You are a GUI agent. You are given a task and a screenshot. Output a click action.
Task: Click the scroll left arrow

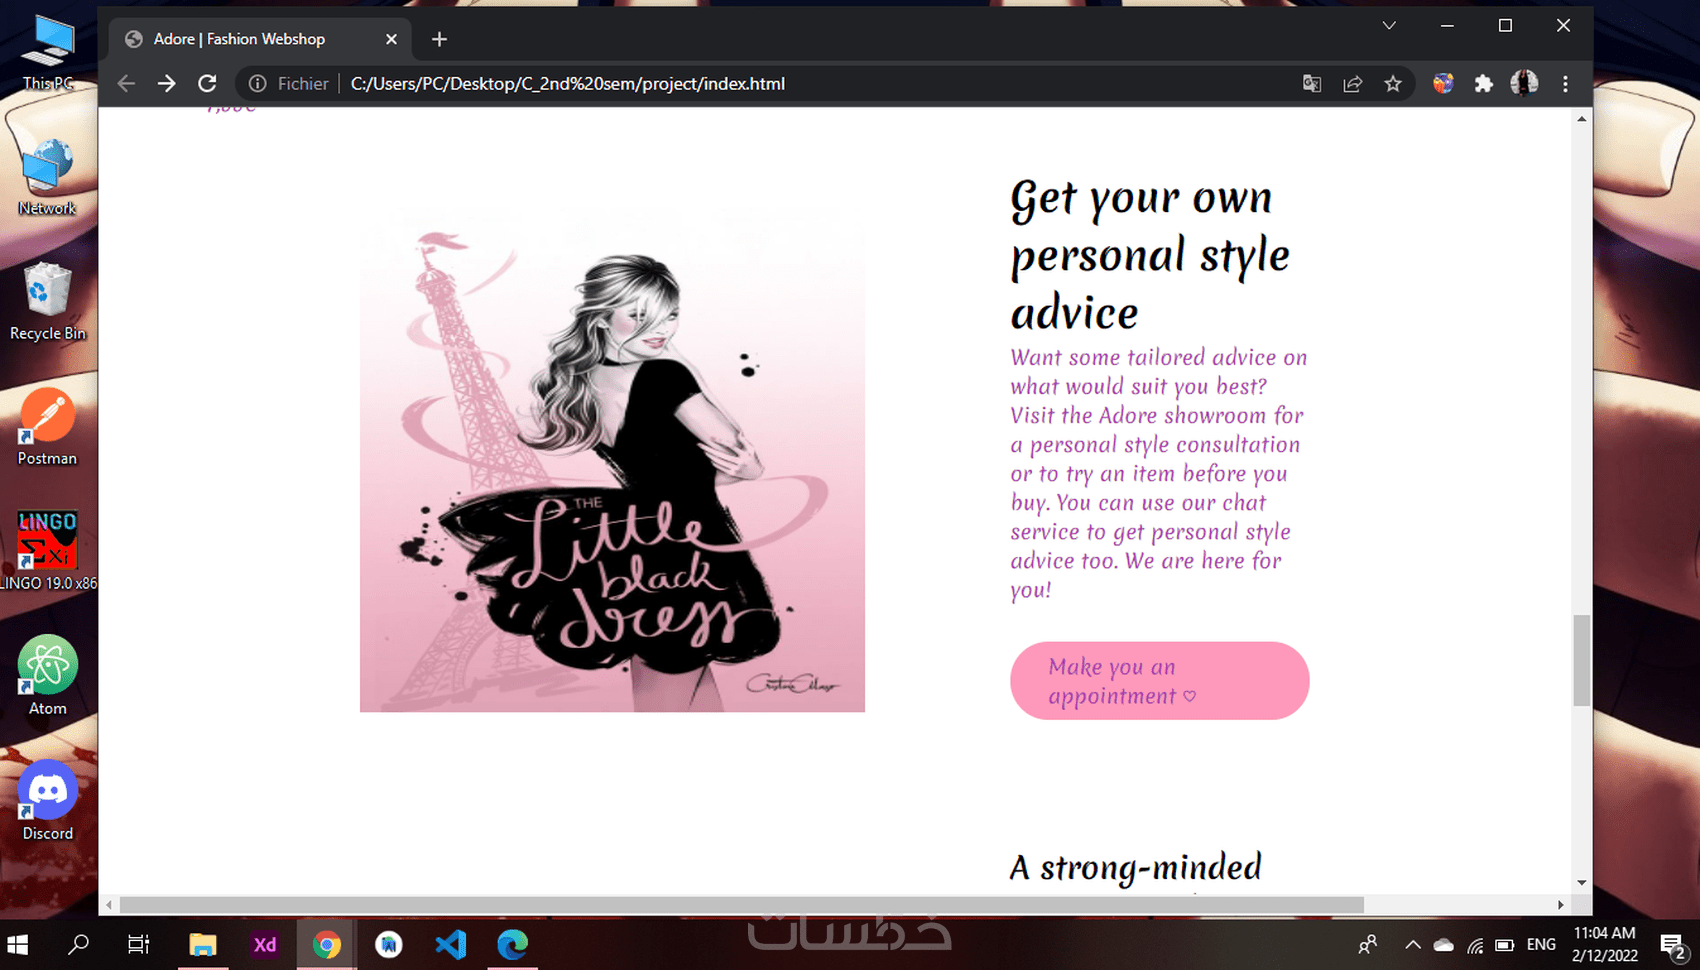click(109, 905)
